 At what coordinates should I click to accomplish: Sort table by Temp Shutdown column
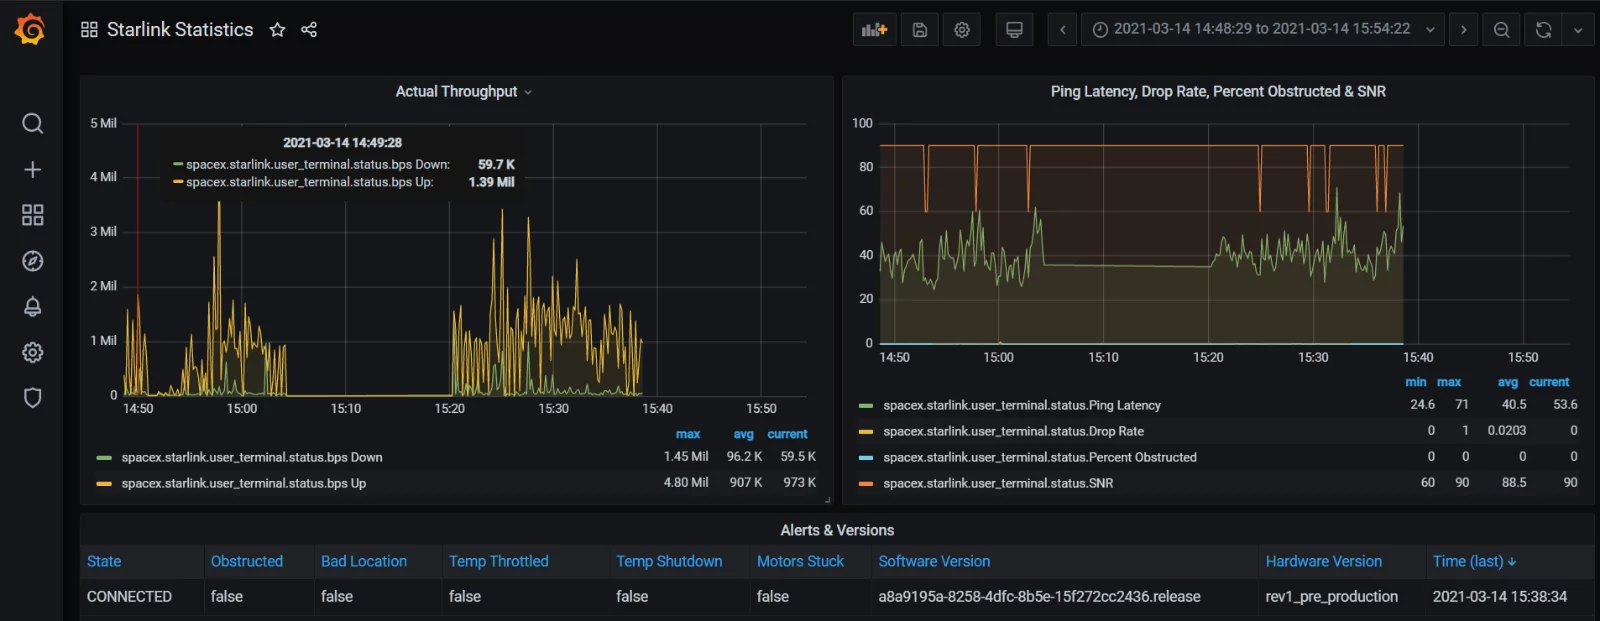coord(669,561)
